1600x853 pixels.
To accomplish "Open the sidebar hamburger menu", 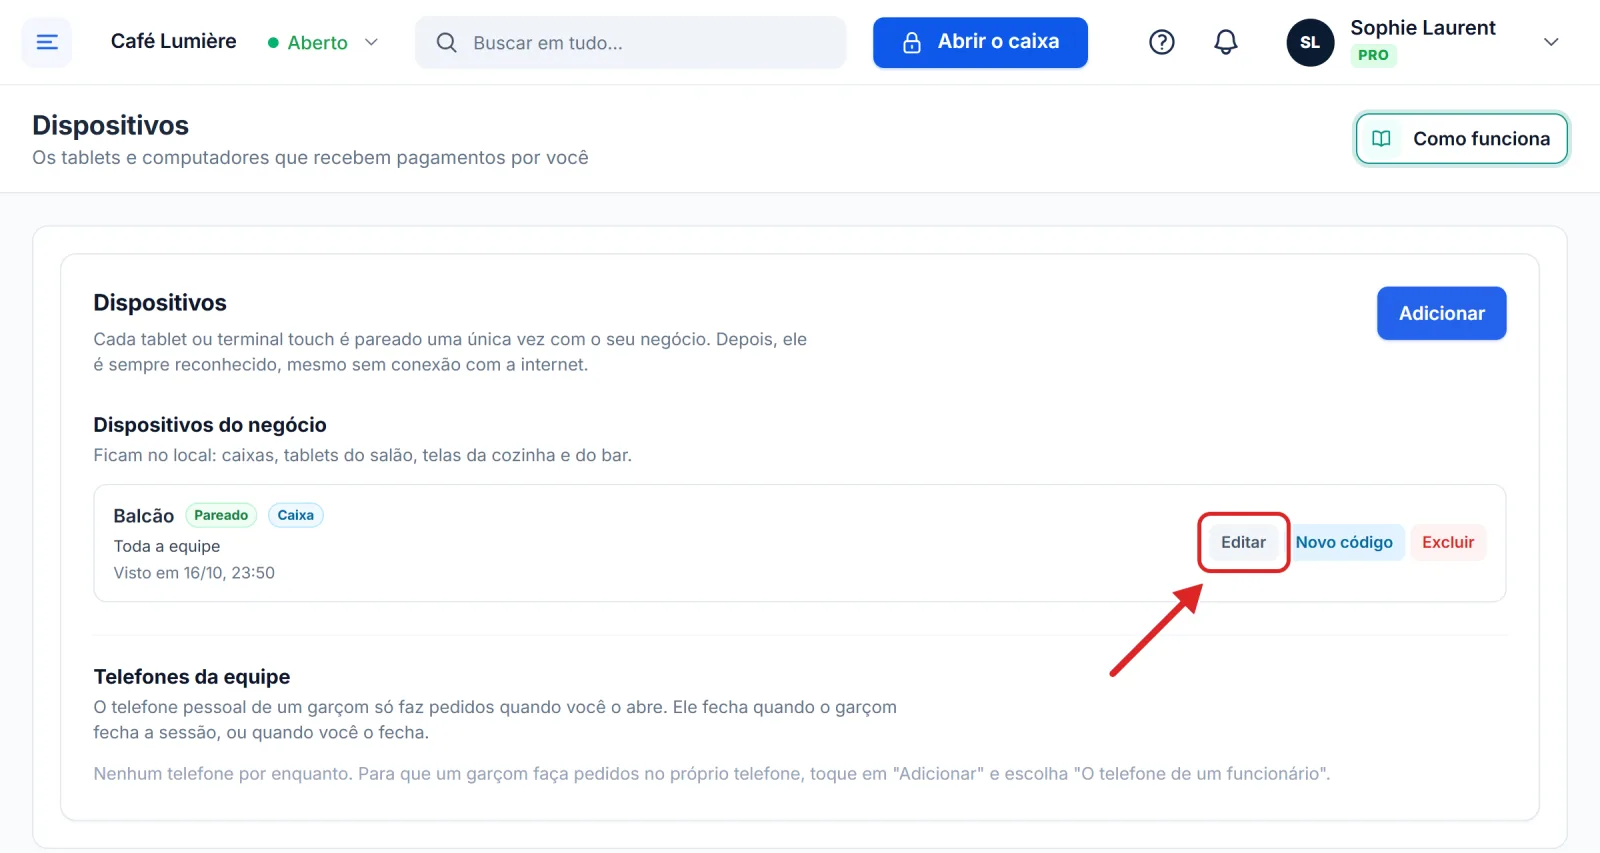I will 47,42.
